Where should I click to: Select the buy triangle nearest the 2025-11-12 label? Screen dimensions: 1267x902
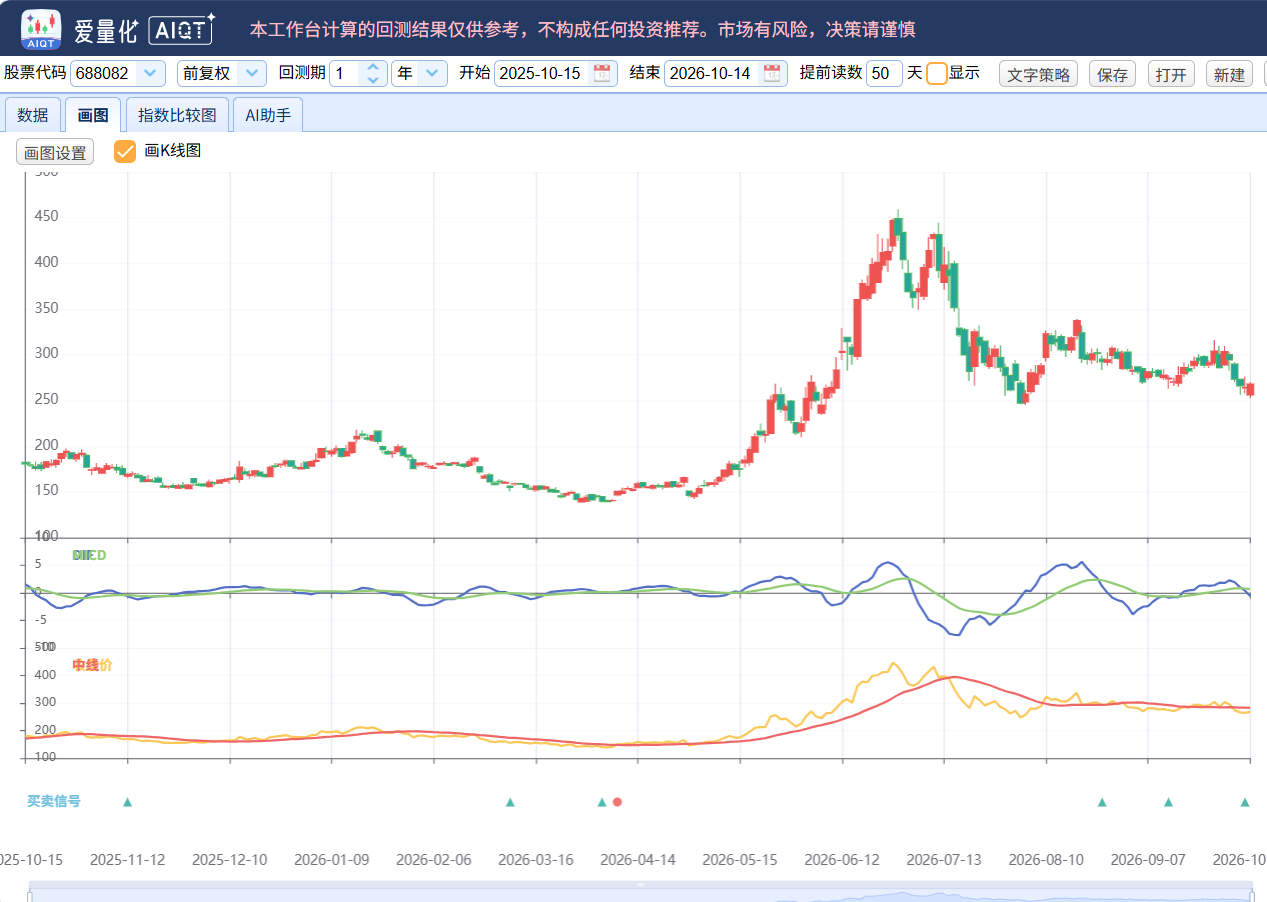[127, 802]
